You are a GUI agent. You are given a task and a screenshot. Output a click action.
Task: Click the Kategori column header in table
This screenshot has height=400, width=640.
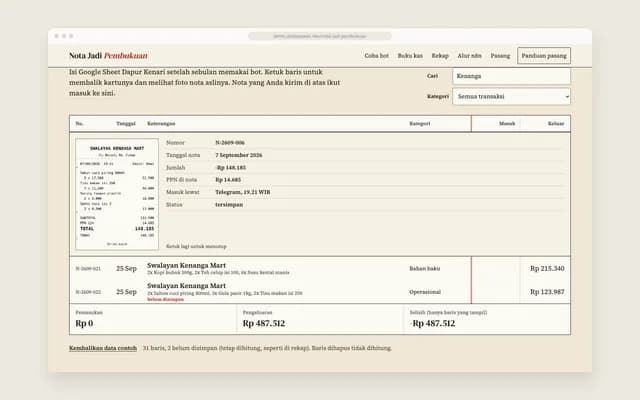[420, 123]
